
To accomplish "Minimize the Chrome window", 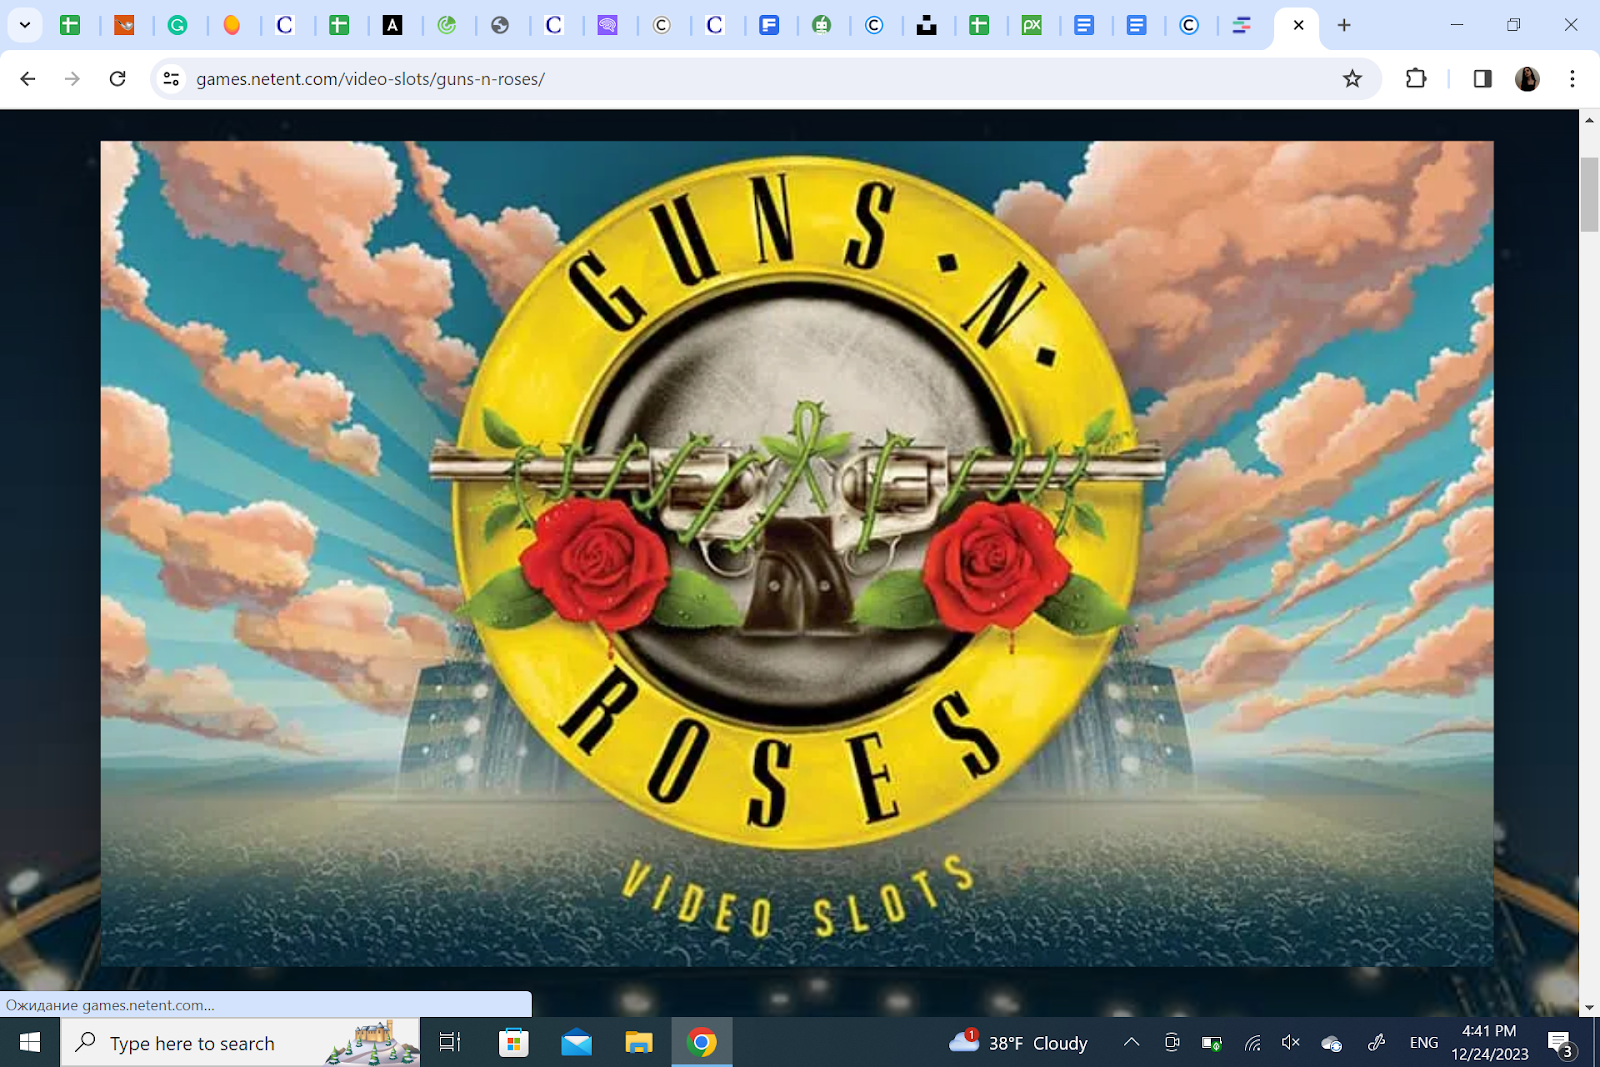I will 1457,25.
